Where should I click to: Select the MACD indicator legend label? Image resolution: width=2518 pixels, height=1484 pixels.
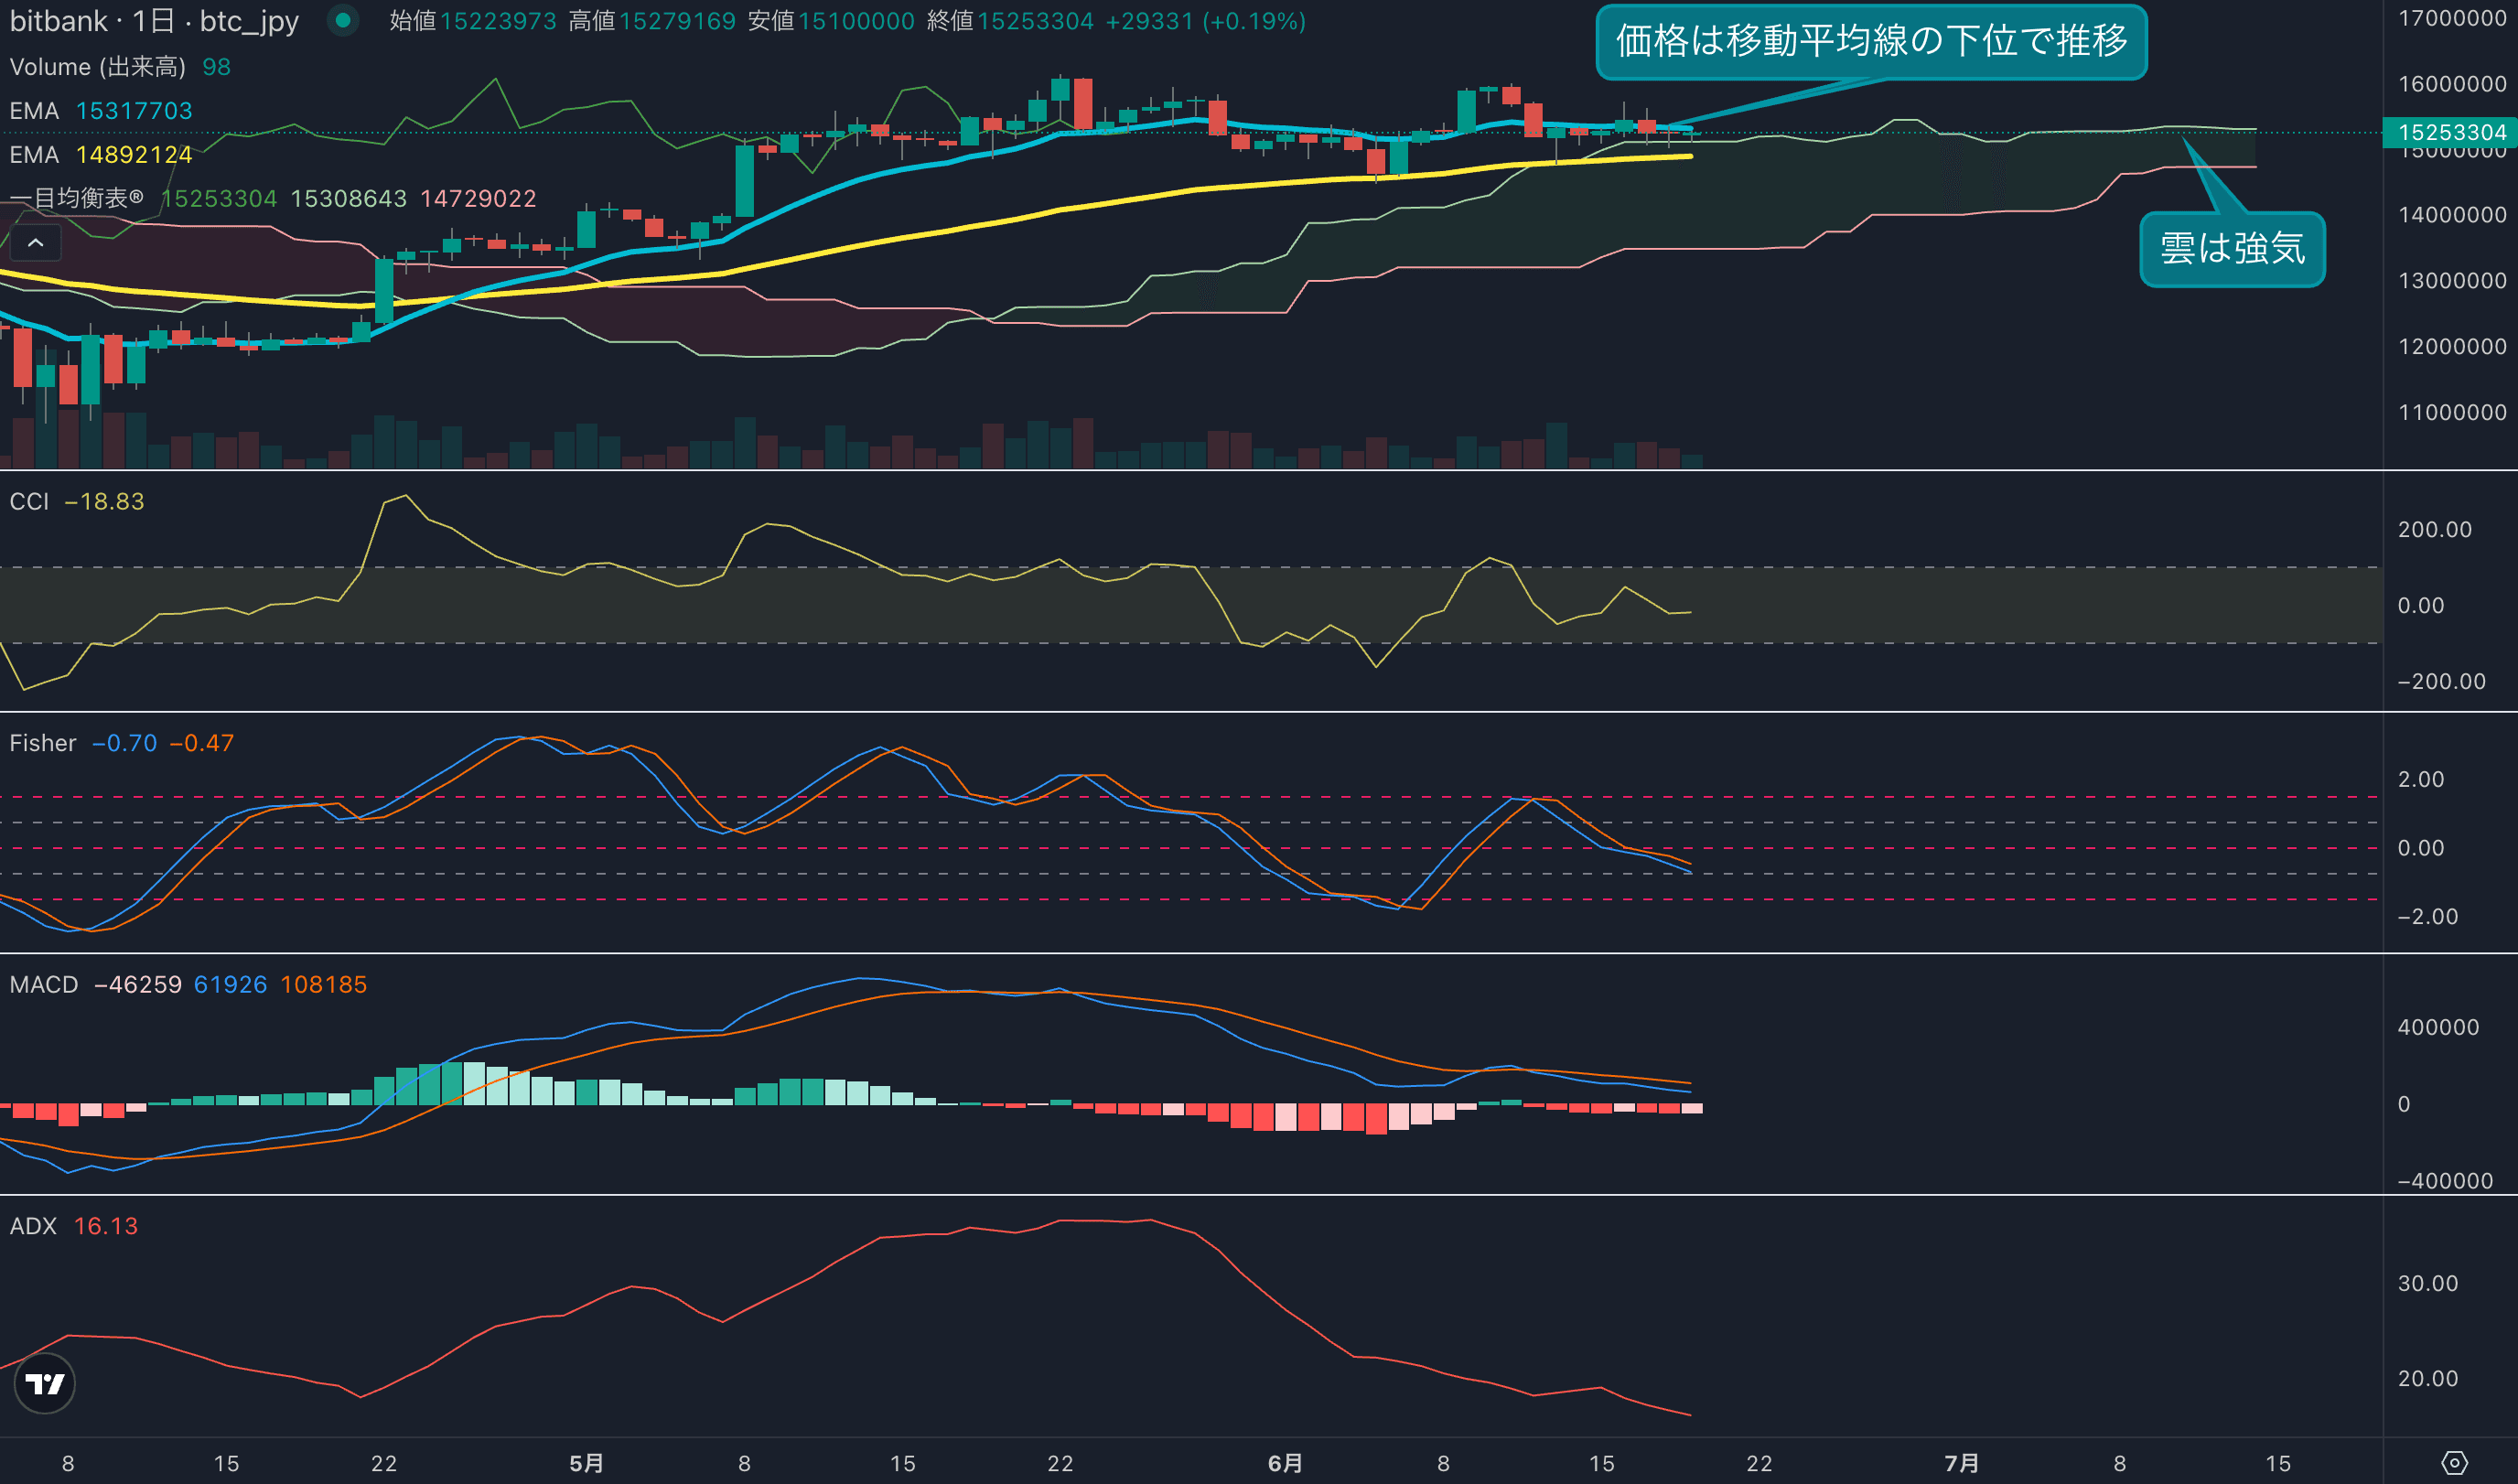[44, 984]
